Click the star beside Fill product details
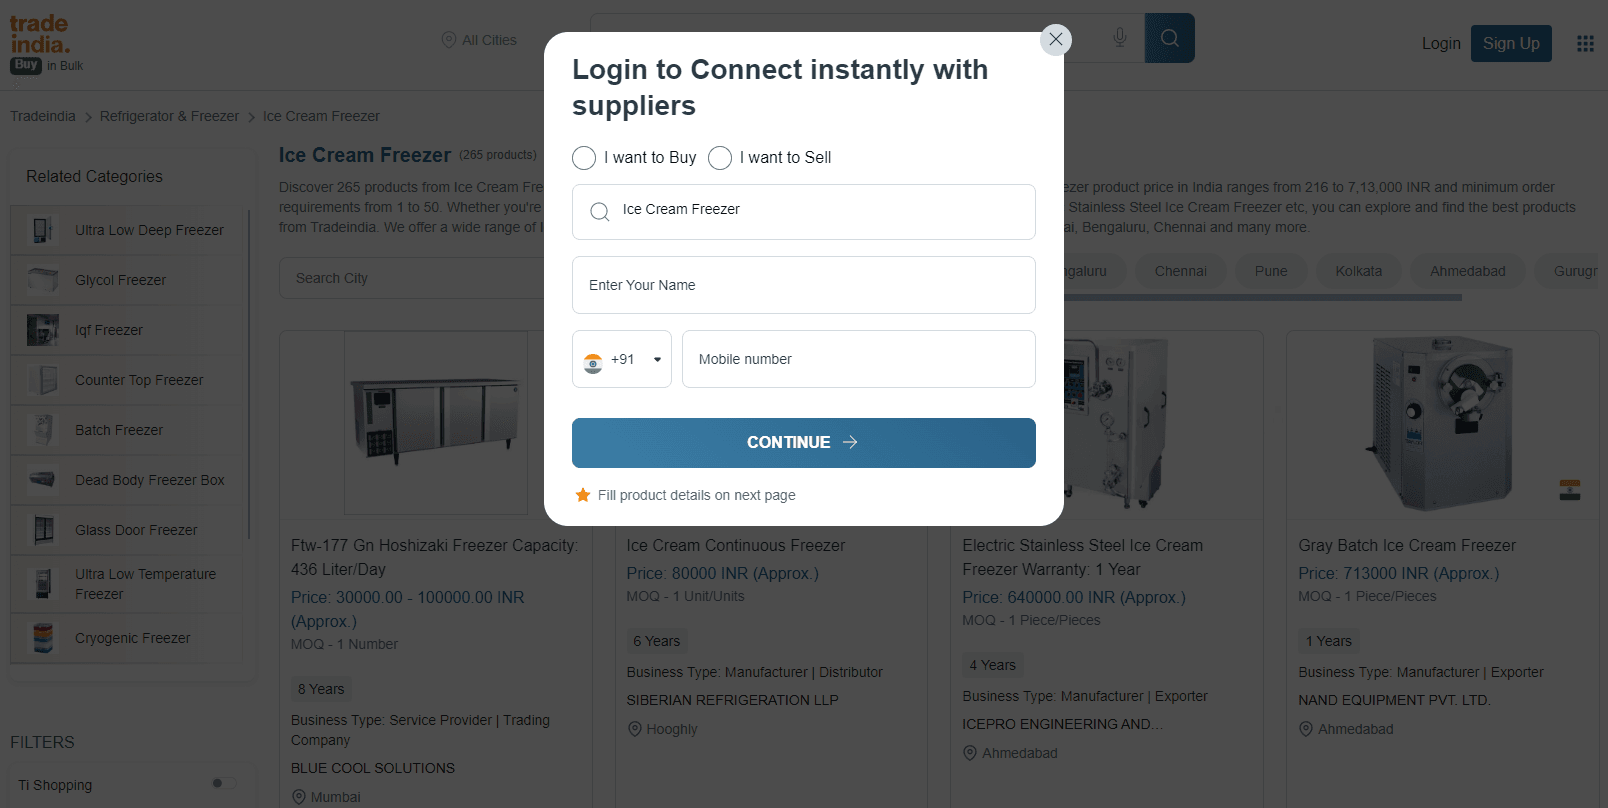 click(x=582, y=494)
